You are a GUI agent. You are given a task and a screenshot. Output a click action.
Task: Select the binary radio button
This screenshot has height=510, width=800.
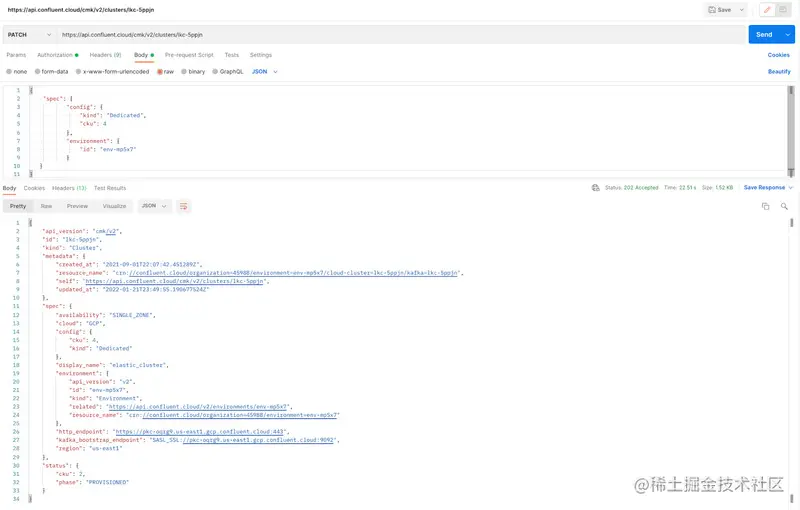184,72
